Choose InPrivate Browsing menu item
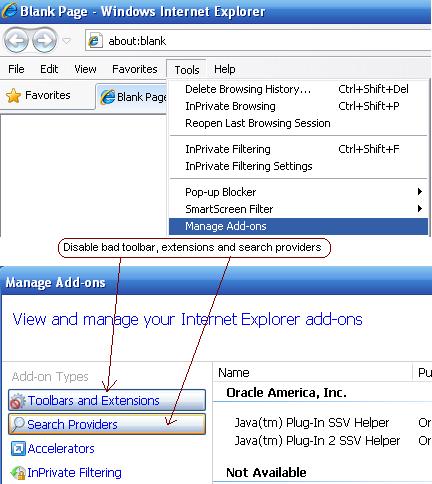Screen dimensions: 432x484 pos(298,106)
